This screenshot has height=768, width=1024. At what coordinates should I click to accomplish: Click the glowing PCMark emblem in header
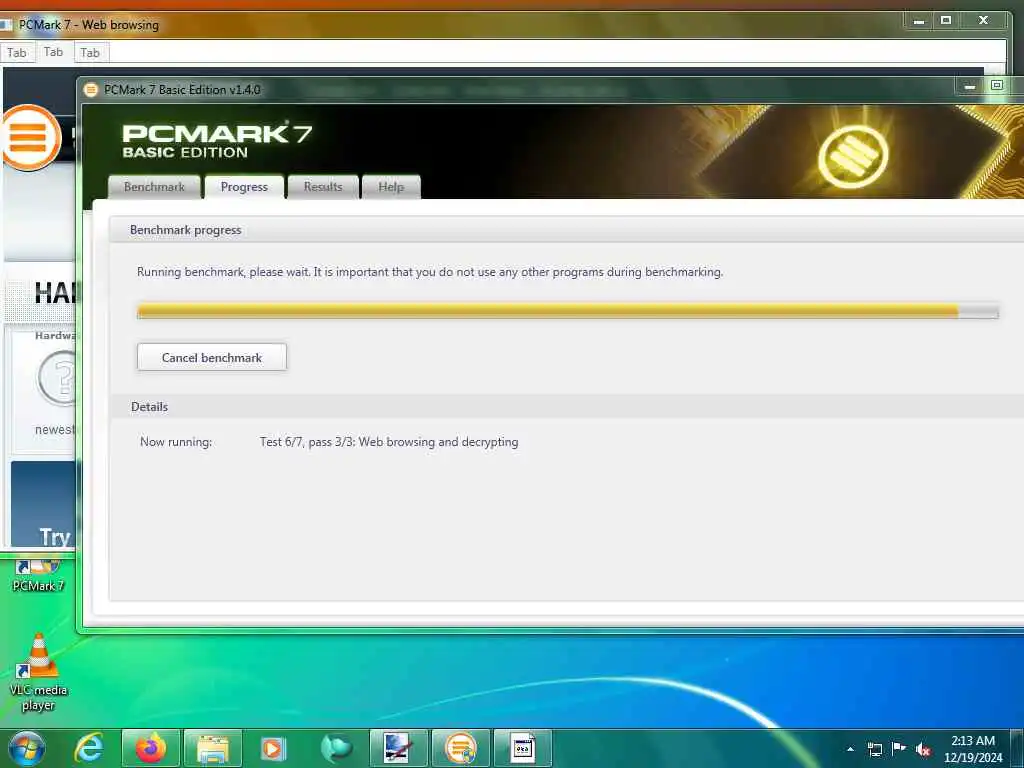852,157
